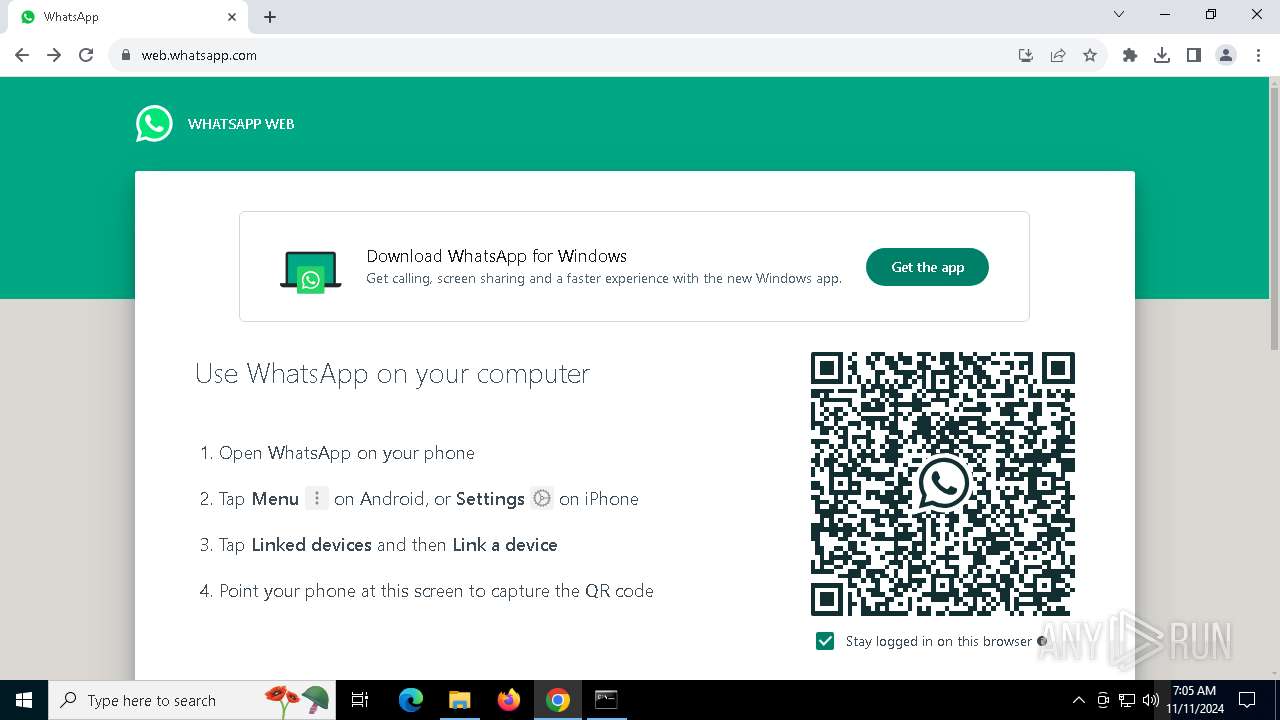The image size is (1280, 720).
Task: Click the Use WhatsApp on your computer heading
Action: tap(392, 374)
